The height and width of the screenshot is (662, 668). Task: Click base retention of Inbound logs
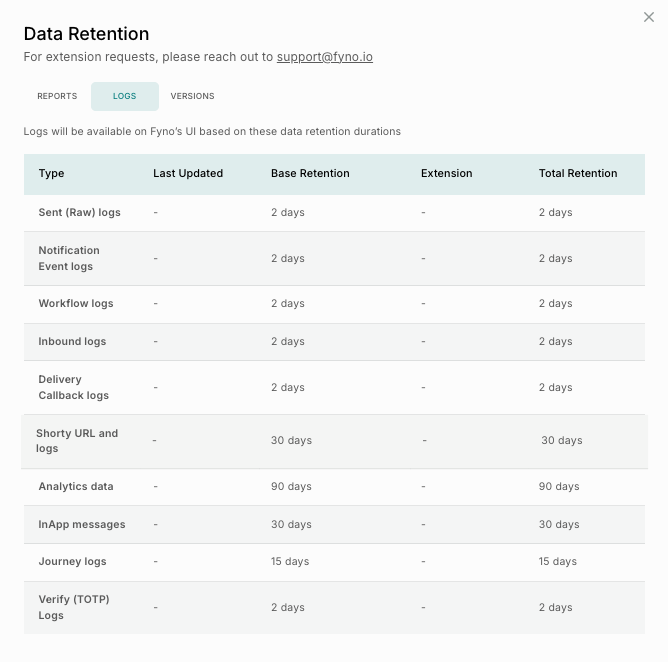(288, 341)
